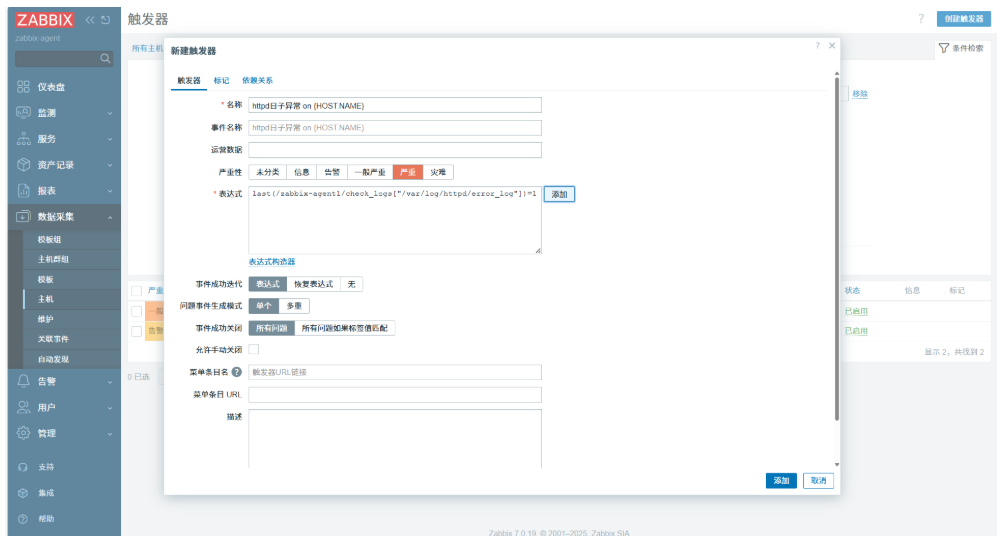Click the sidebar search magnifier icon
The height and width of the screenshot is (536, 997).
tap(106, 58)
